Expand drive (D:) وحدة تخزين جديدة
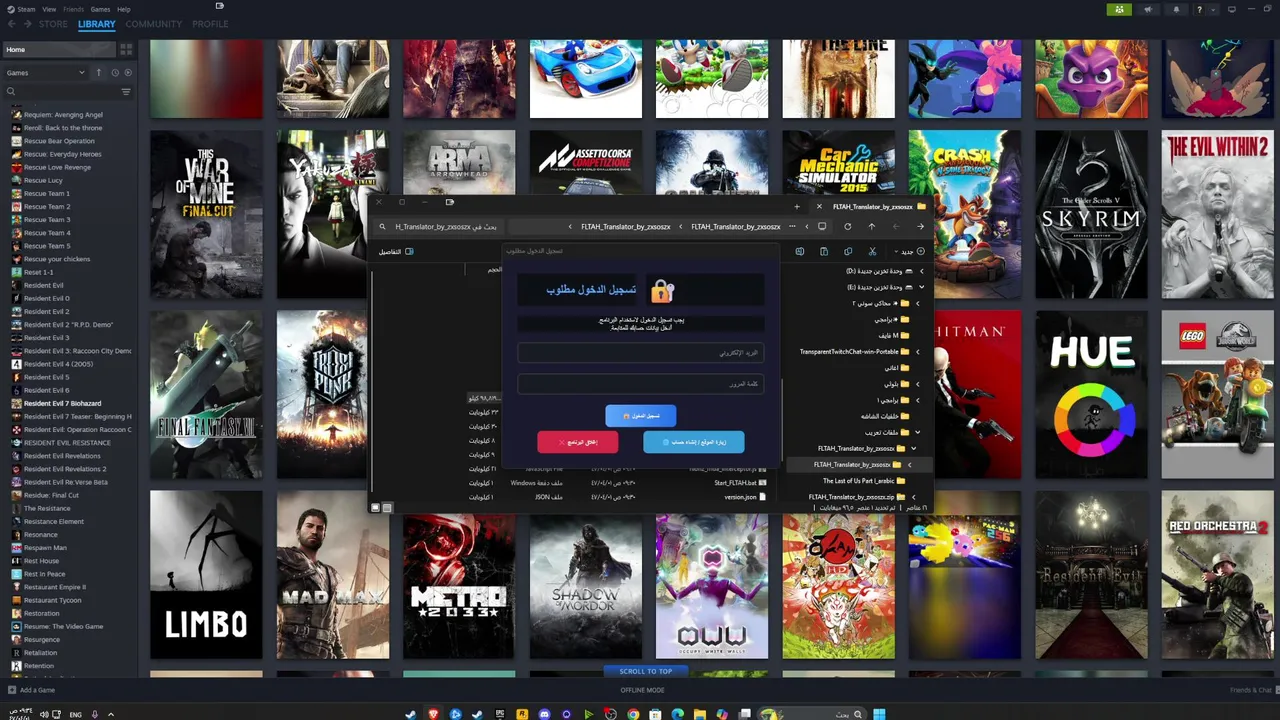Viewport: 1280px width, 720px height. (921, 271)
